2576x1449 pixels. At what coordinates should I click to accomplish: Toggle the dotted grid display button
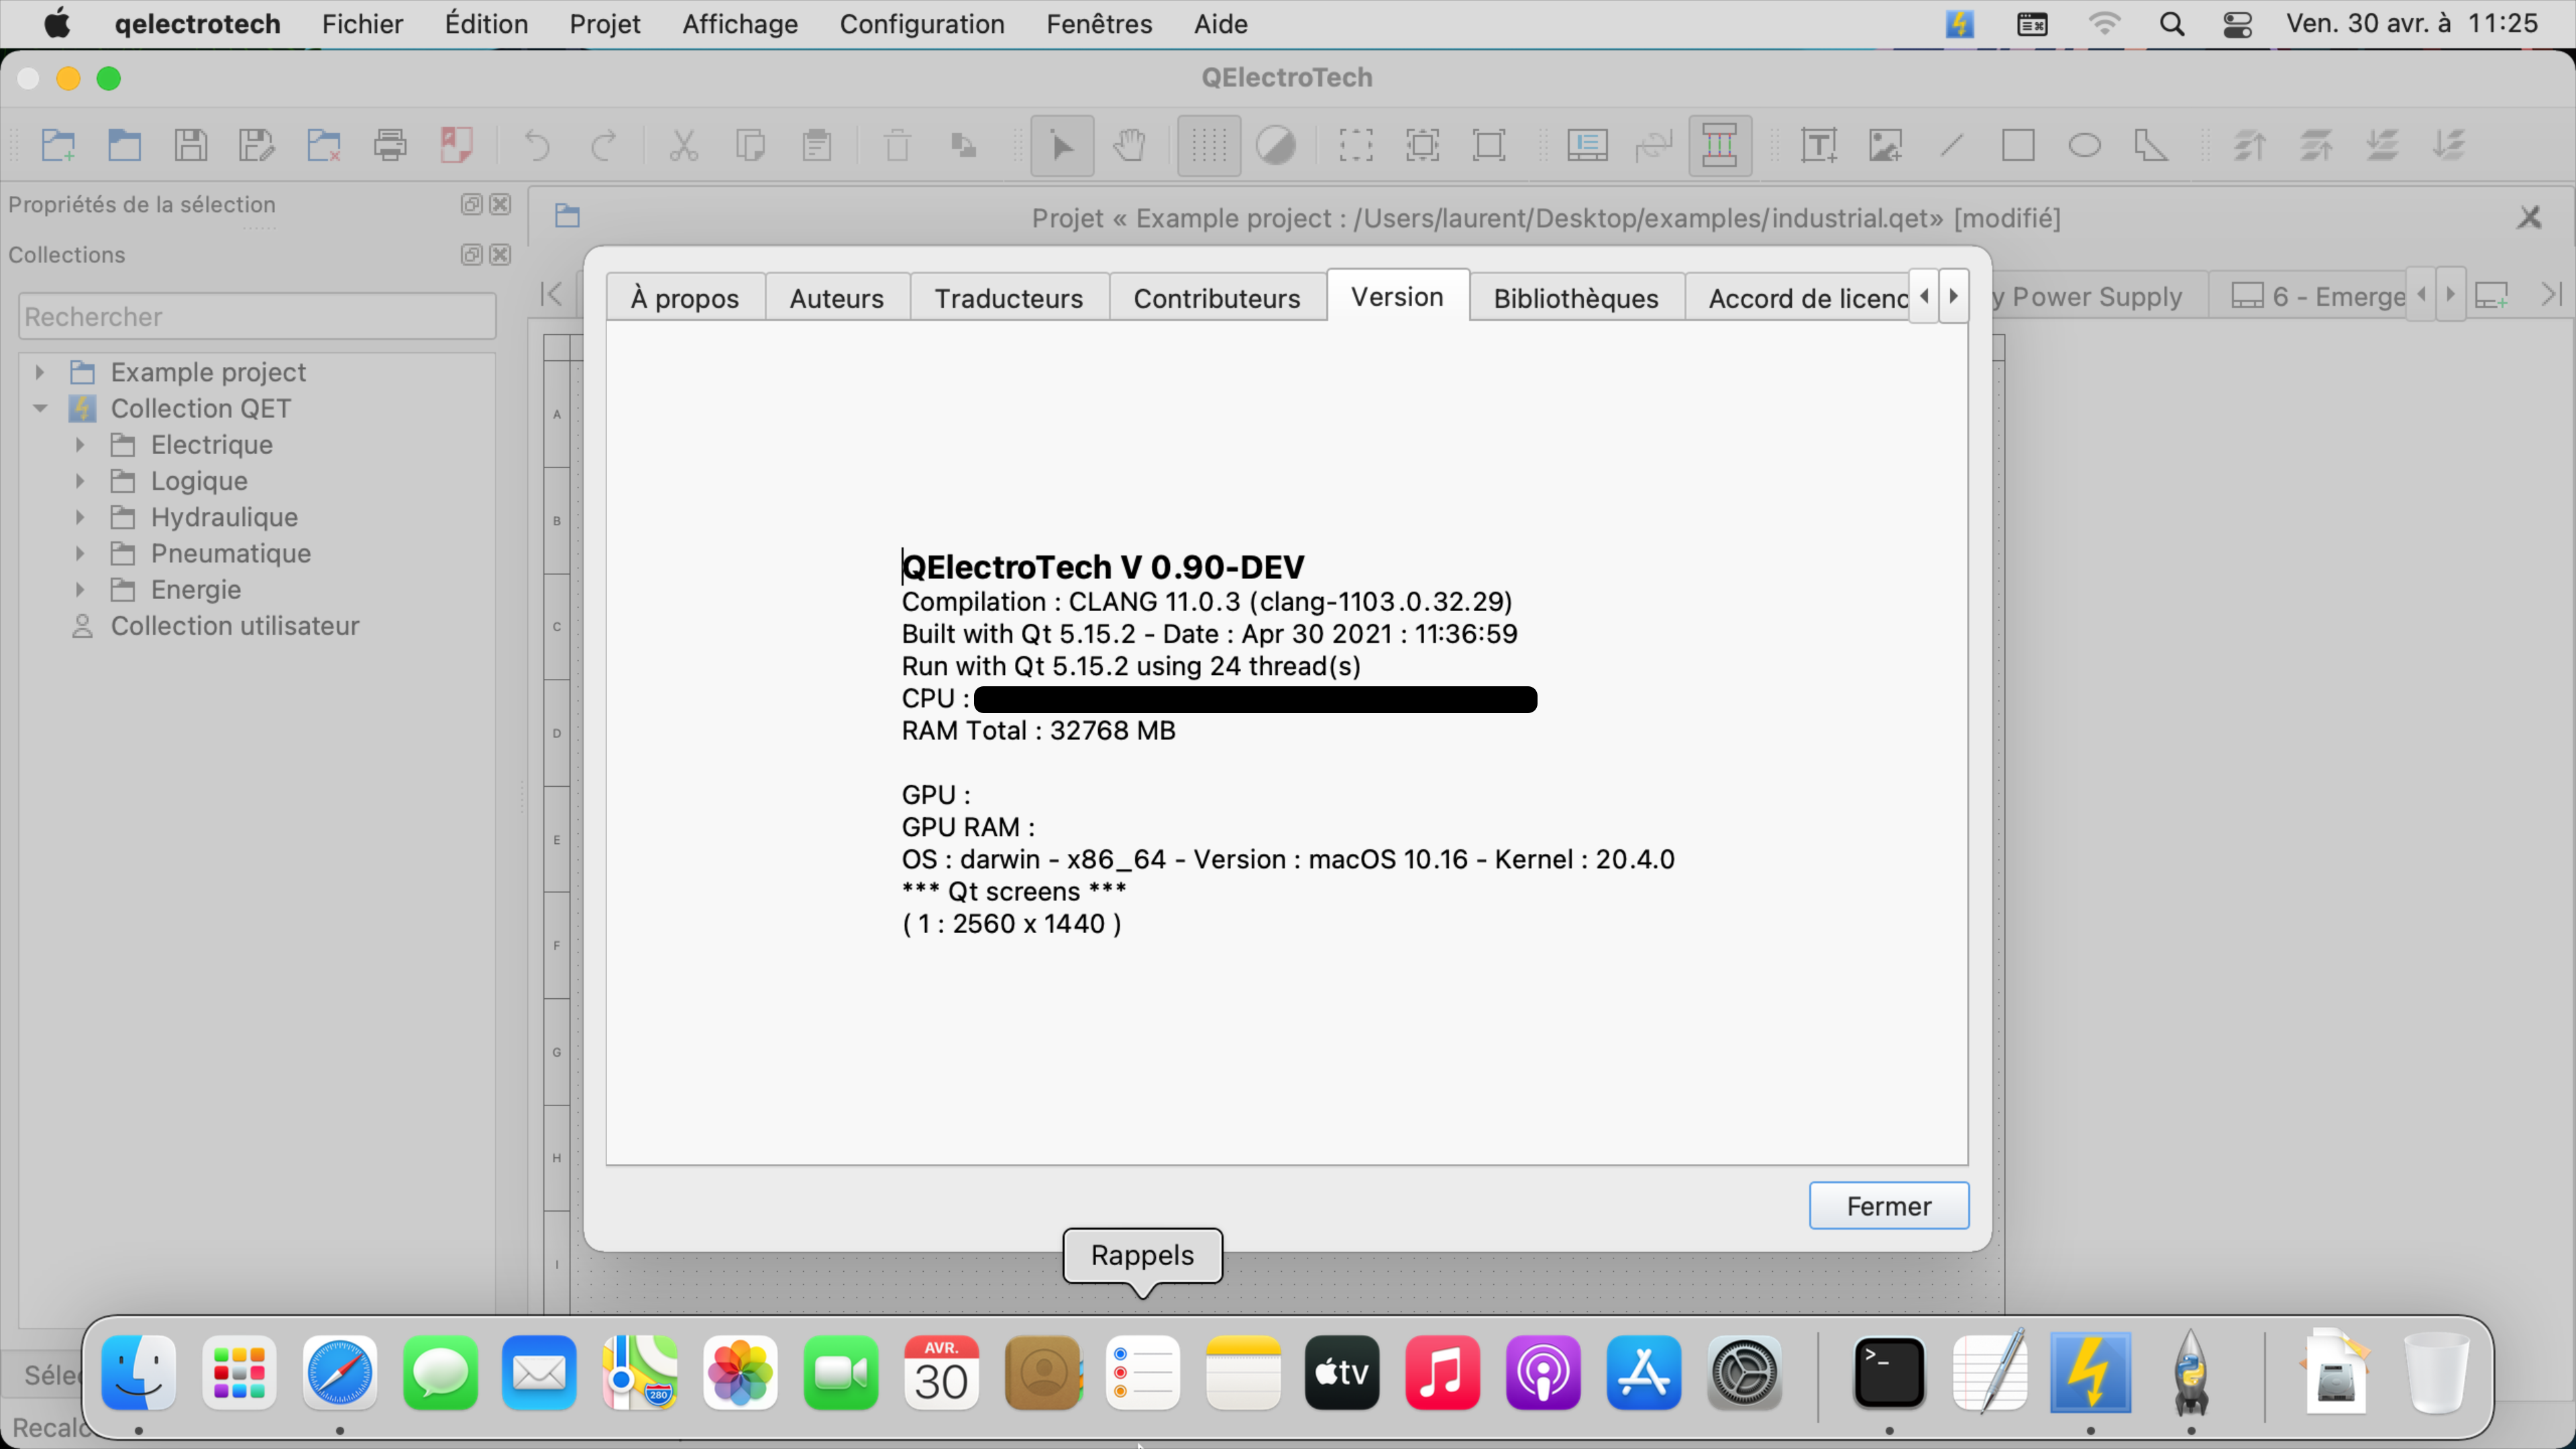pos(1209,146)
